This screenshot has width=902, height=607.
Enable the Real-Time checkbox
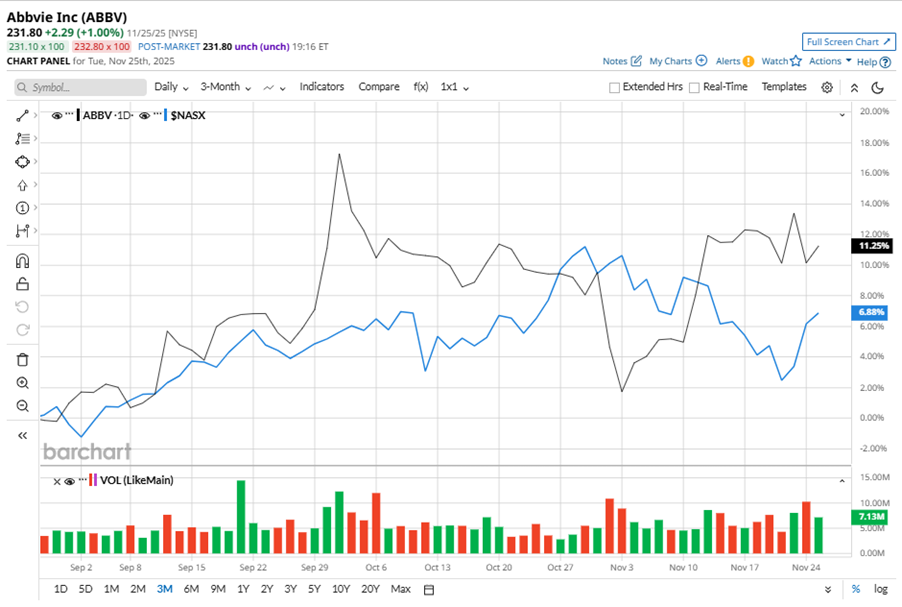click(694, 87)
